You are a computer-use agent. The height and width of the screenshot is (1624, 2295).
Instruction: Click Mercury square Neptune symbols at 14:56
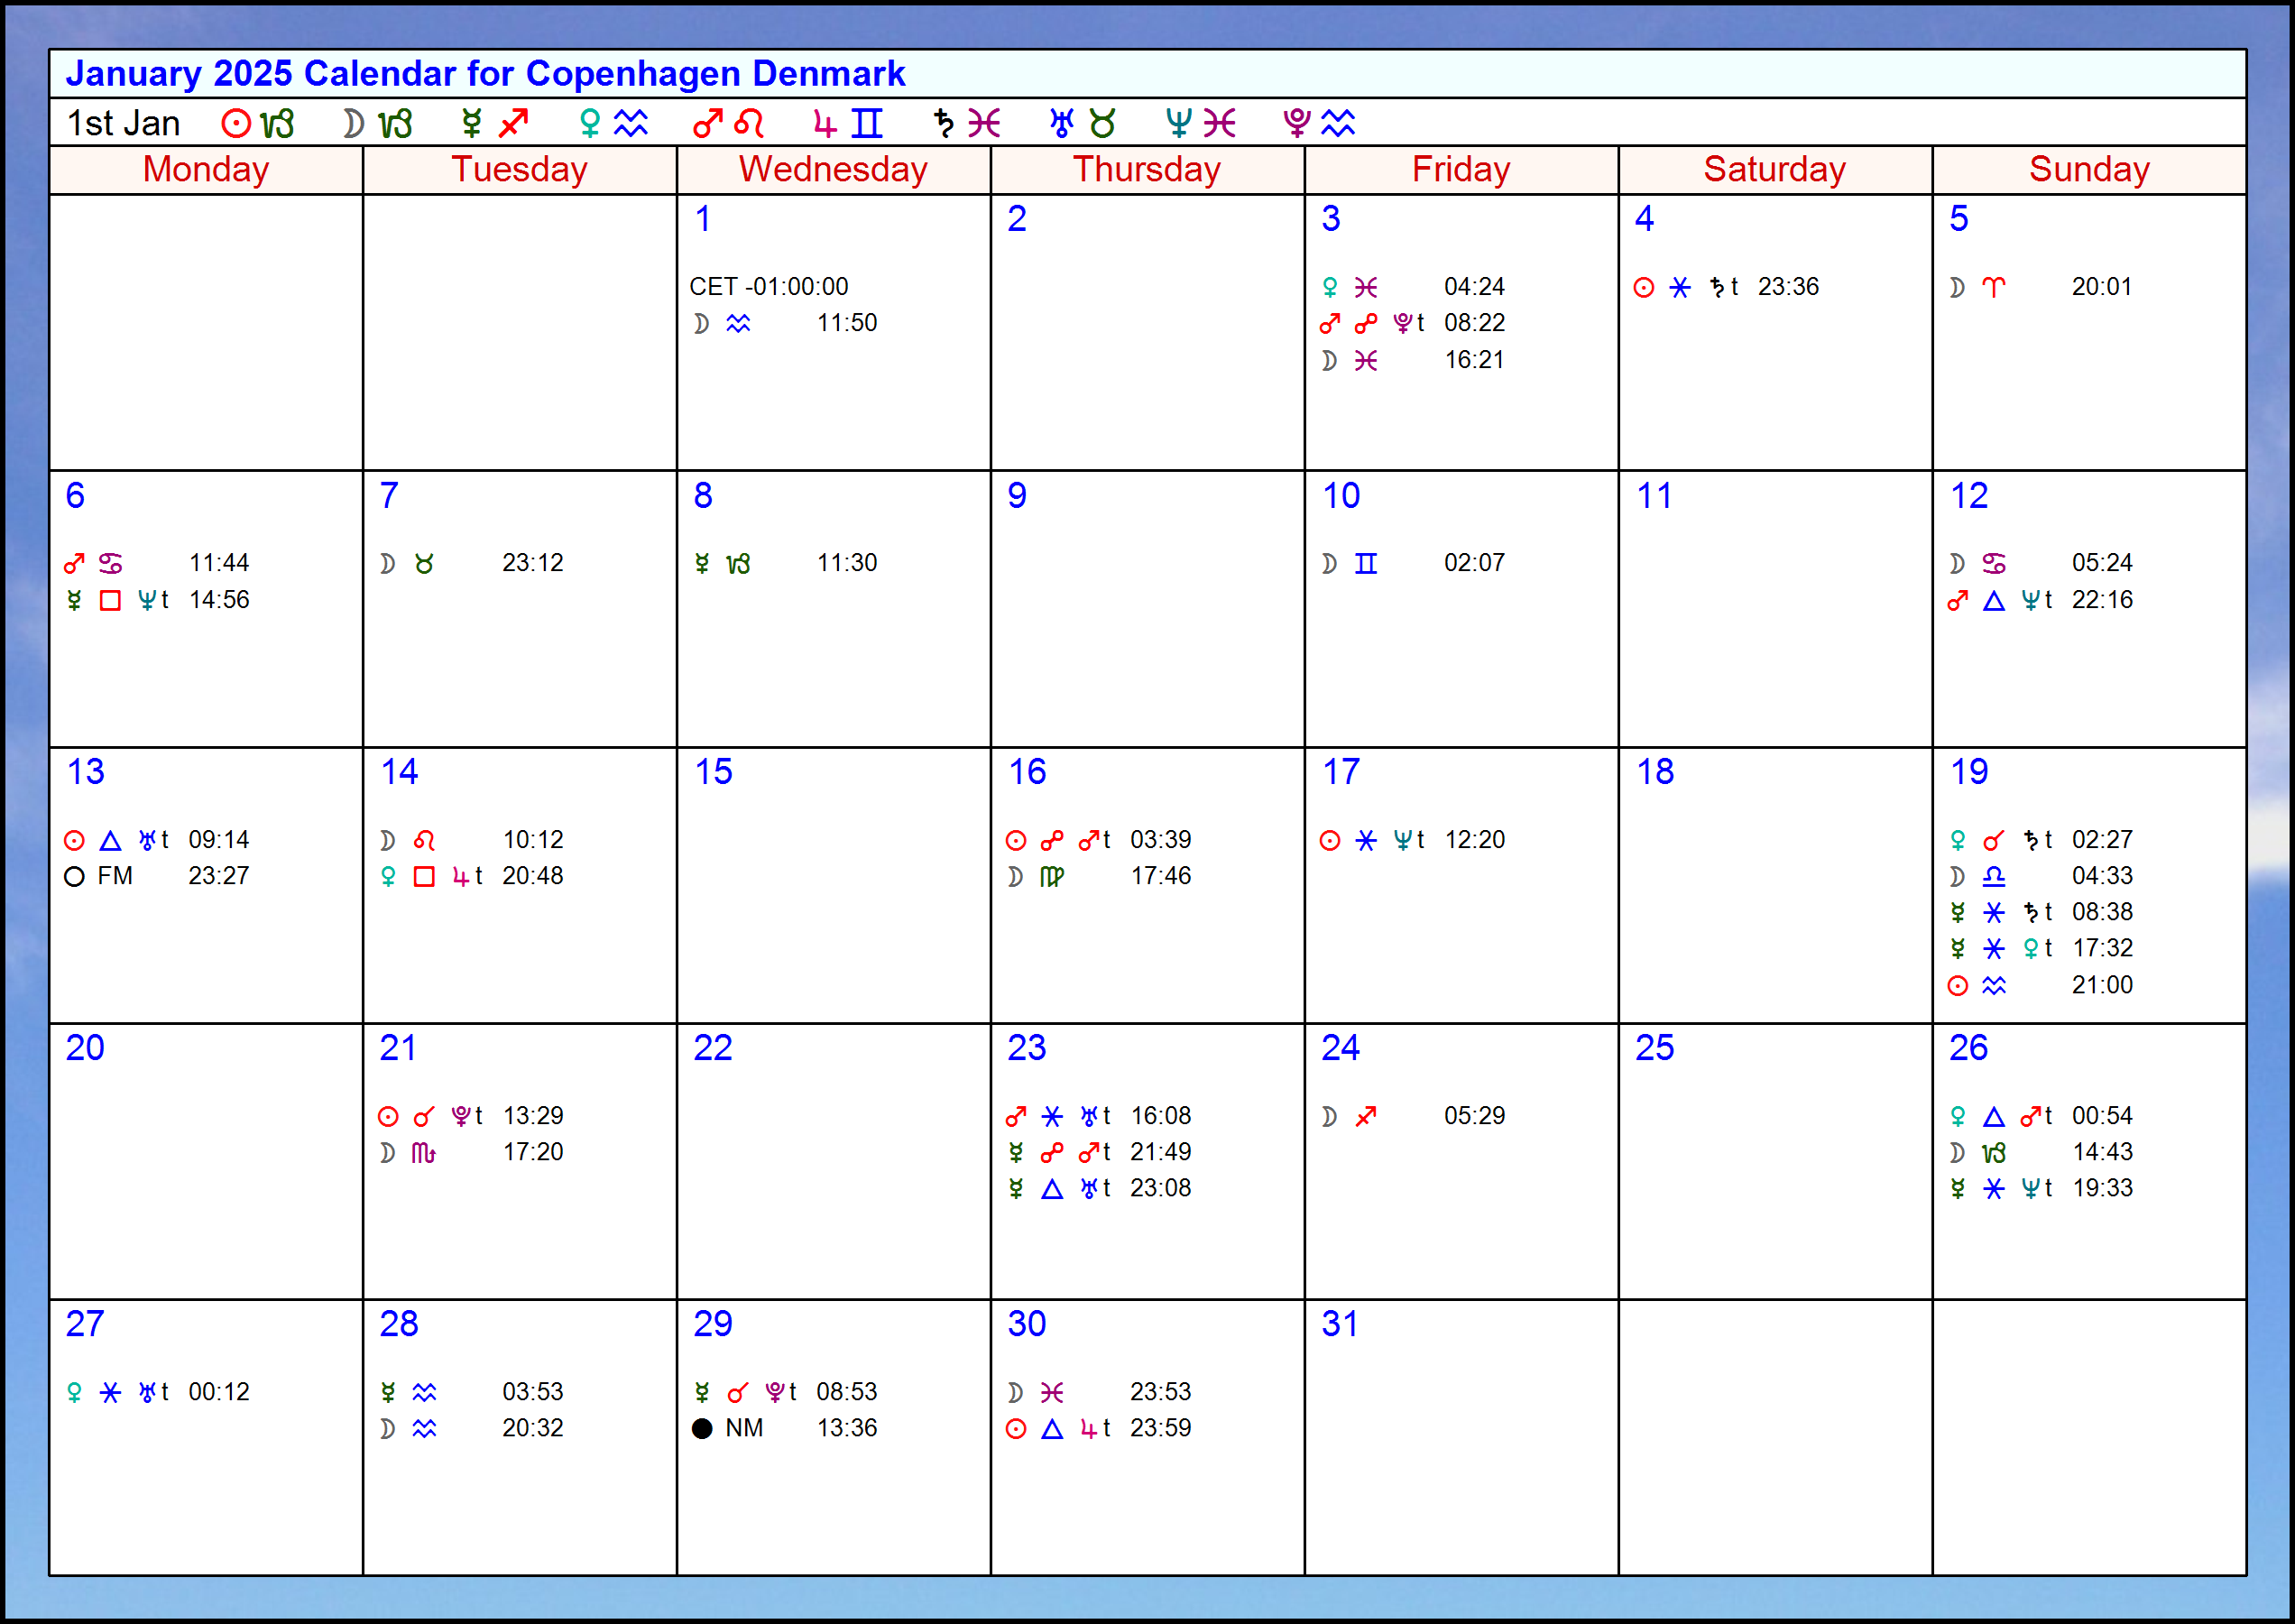point(117,600)
